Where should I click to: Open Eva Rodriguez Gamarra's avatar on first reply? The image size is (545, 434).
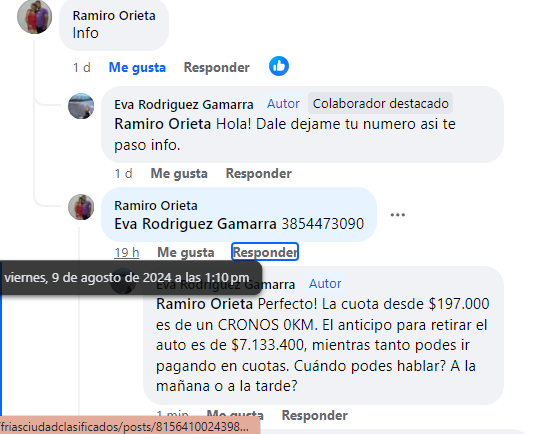pyautogui.click(x=81, y=106)
